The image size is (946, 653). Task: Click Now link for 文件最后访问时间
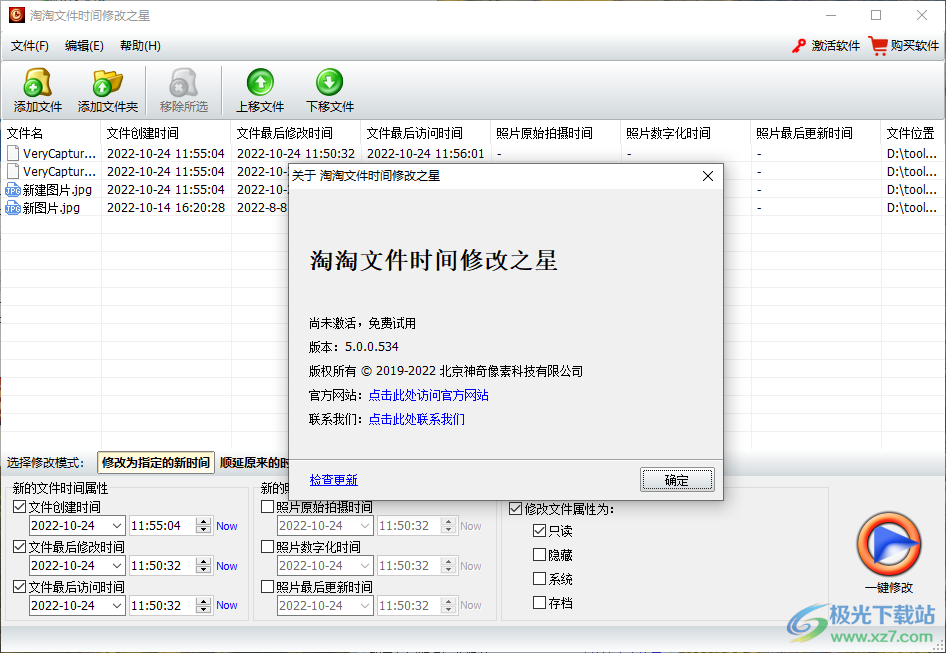click(227, 605)
